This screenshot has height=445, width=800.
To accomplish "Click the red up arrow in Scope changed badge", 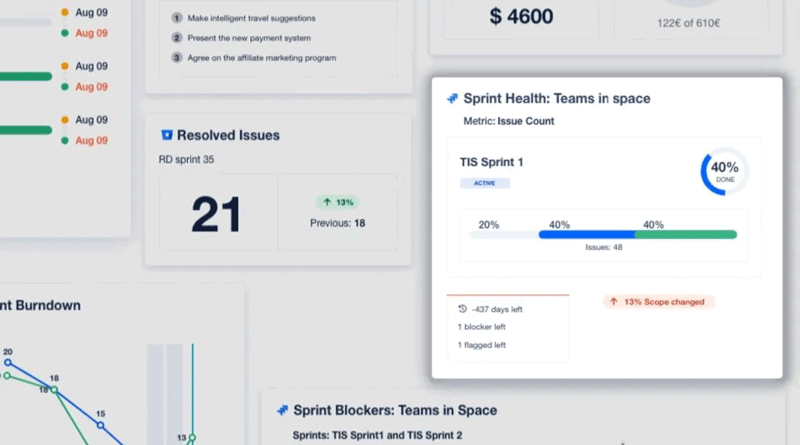I will point(613,301).
